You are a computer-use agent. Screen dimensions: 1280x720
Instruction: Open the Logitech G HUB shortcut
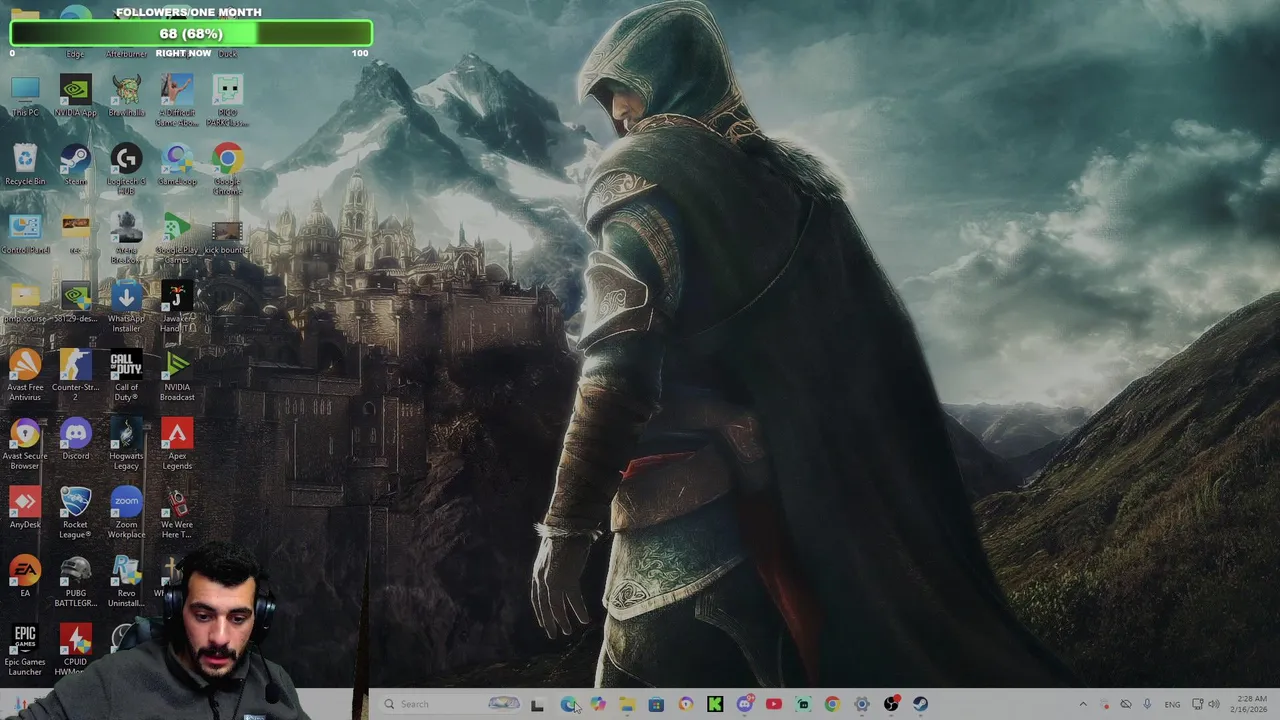point(126,168)
